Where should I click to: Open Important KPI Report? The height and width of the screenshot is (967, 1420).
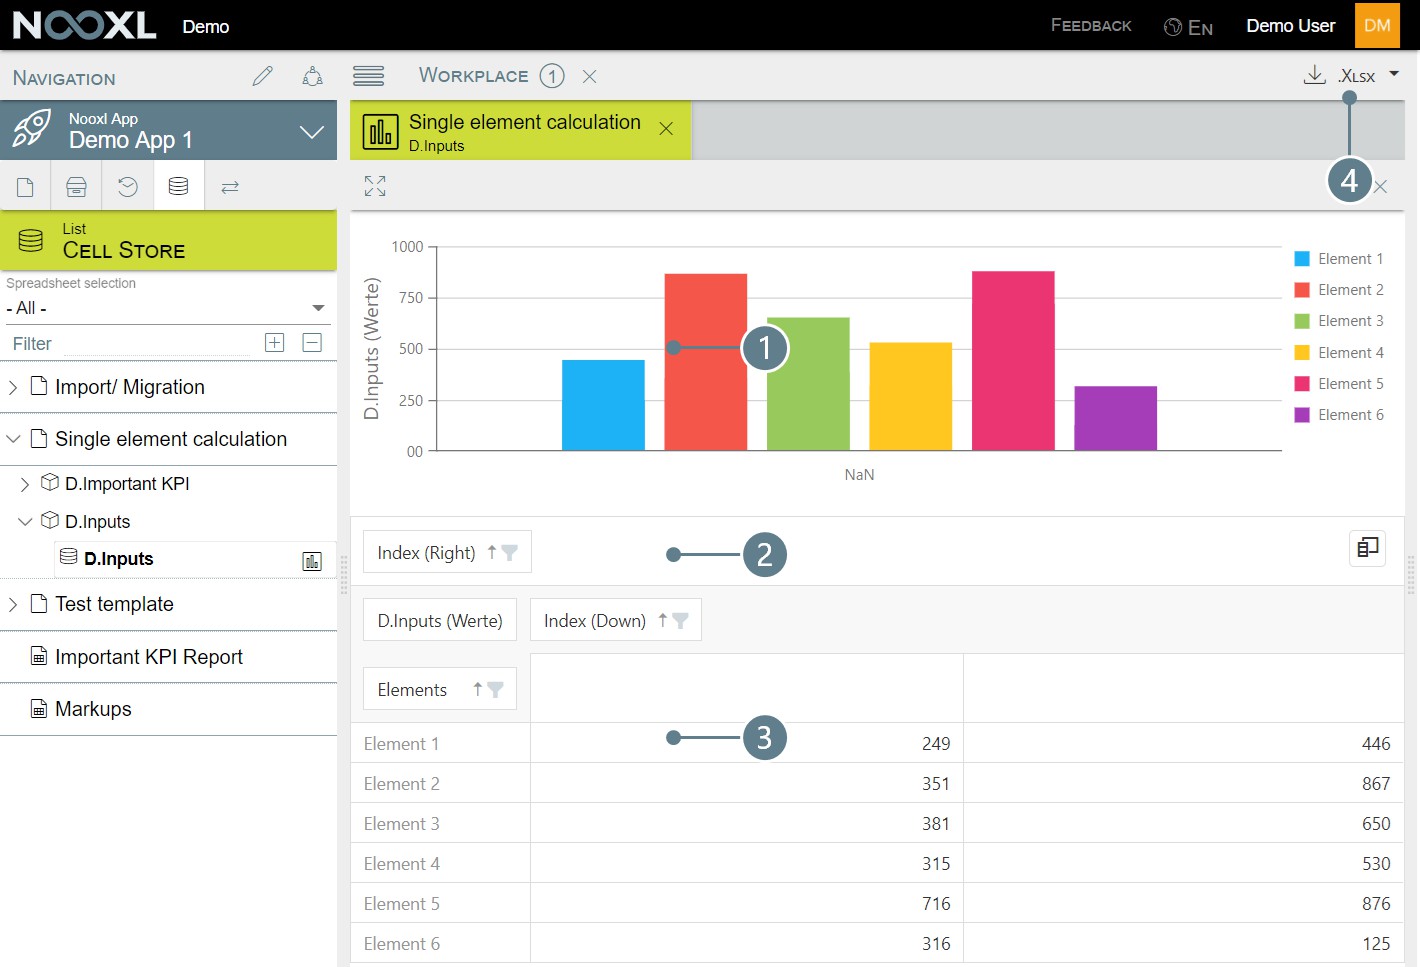[x=149, y=657]
